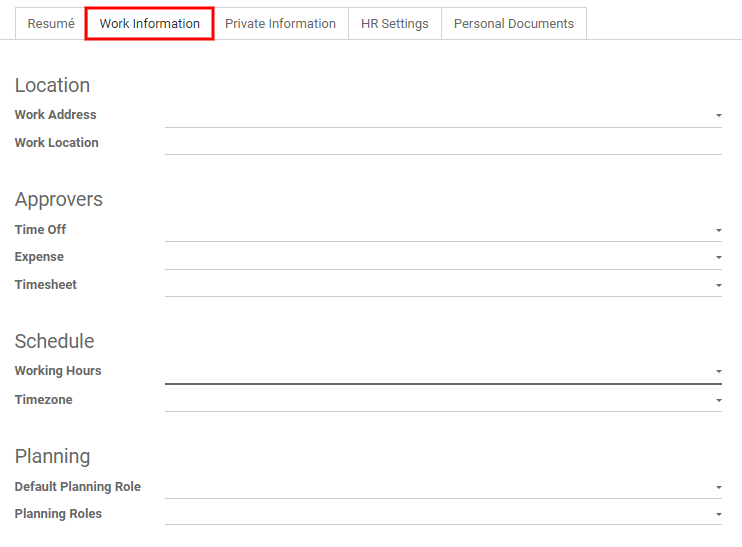The image size is (742, 547).
Task: Switch to the Private Information tab
Action: (280, 24)
